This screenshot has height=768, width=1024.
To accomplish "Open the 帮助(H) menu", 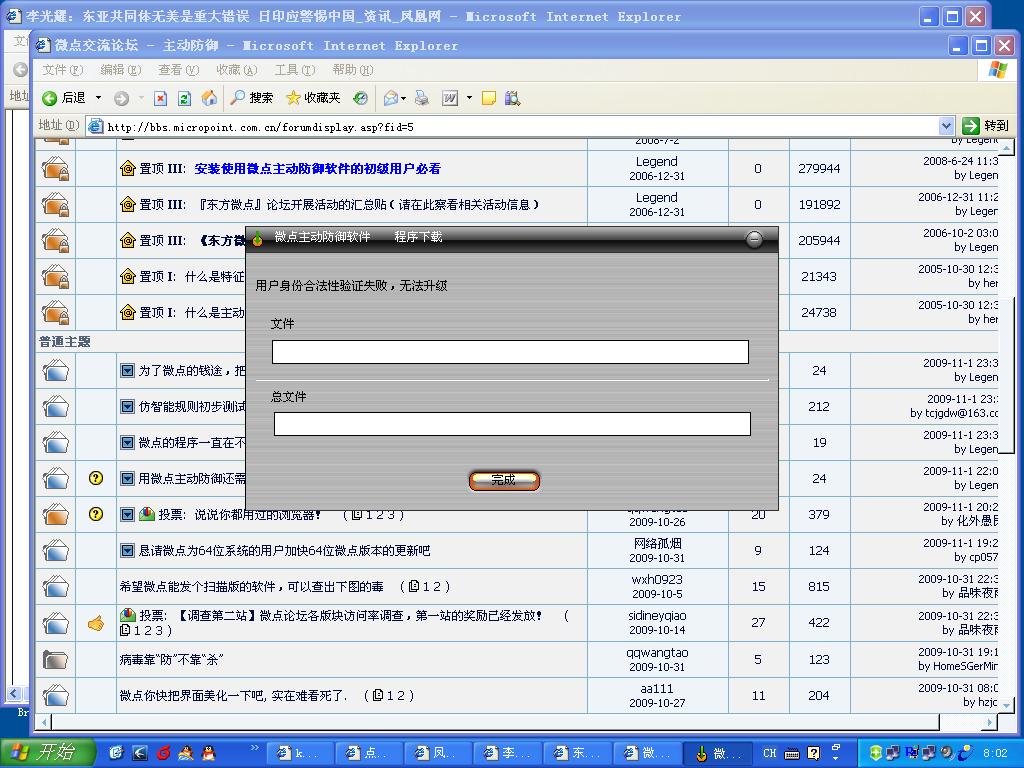I will pos(353,70).
